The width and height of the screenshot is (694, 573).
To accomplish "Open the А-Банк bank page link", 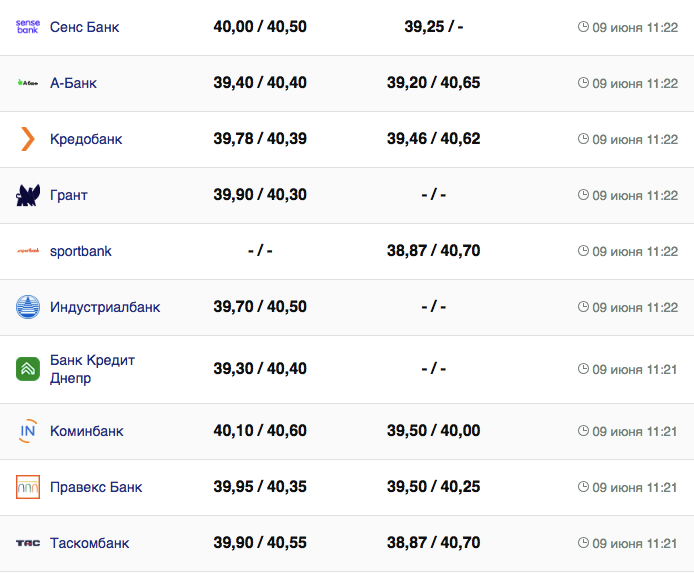I will coord(73,83).
